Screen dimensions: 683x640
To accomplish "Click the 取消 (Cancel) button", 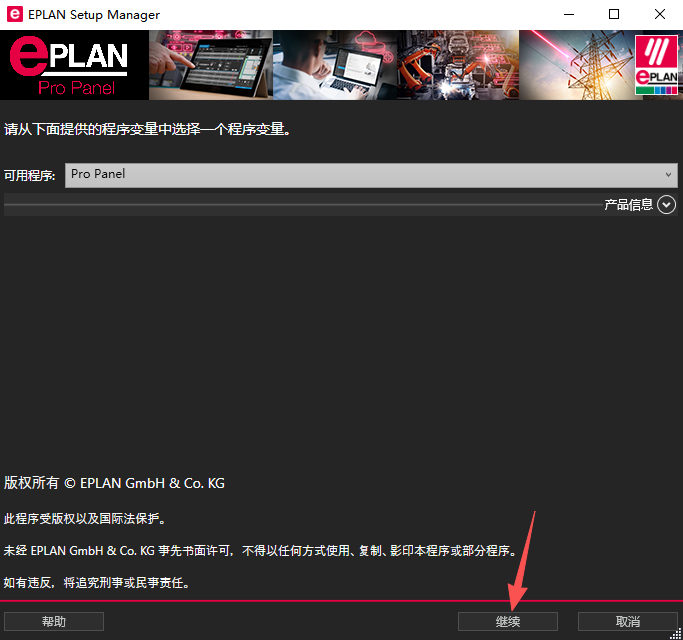I will [627, 621].
